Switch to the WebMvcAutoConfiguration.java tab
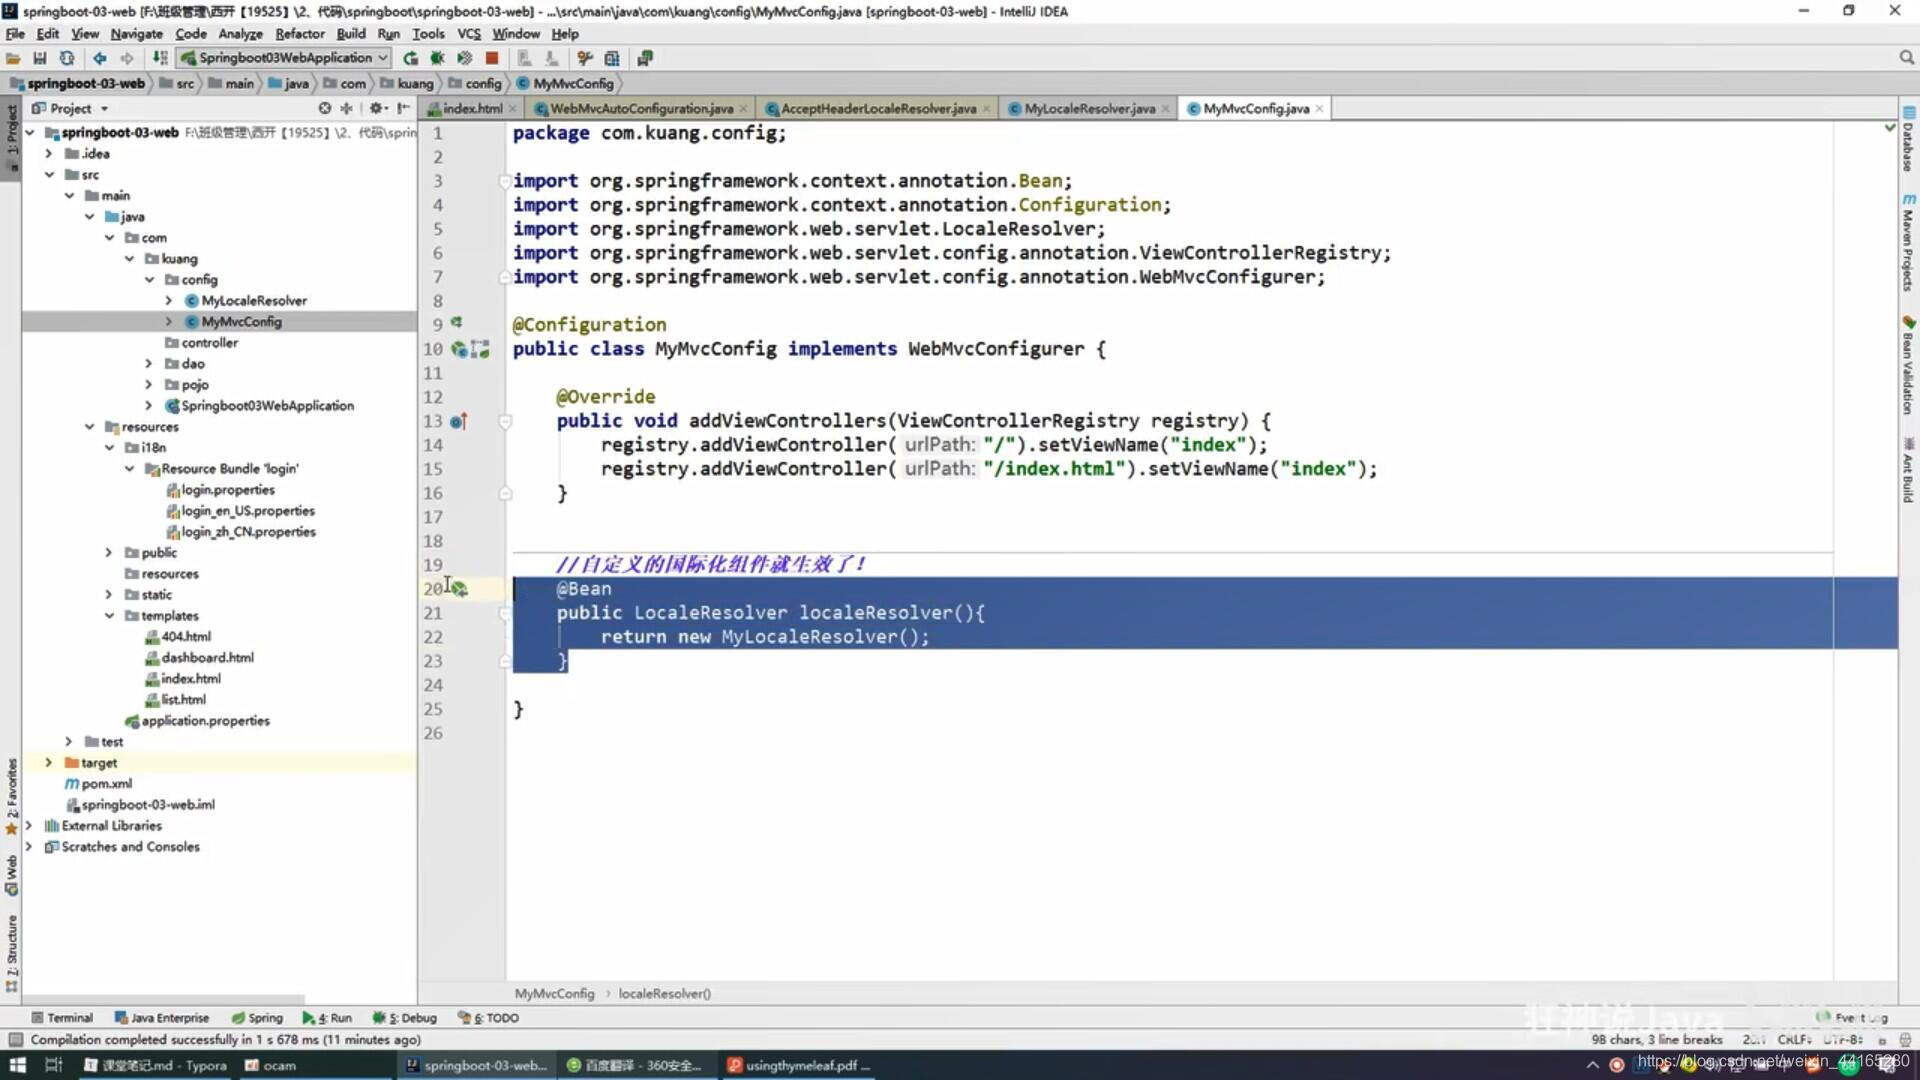The image size is (1920, 1080). (641, 108)
